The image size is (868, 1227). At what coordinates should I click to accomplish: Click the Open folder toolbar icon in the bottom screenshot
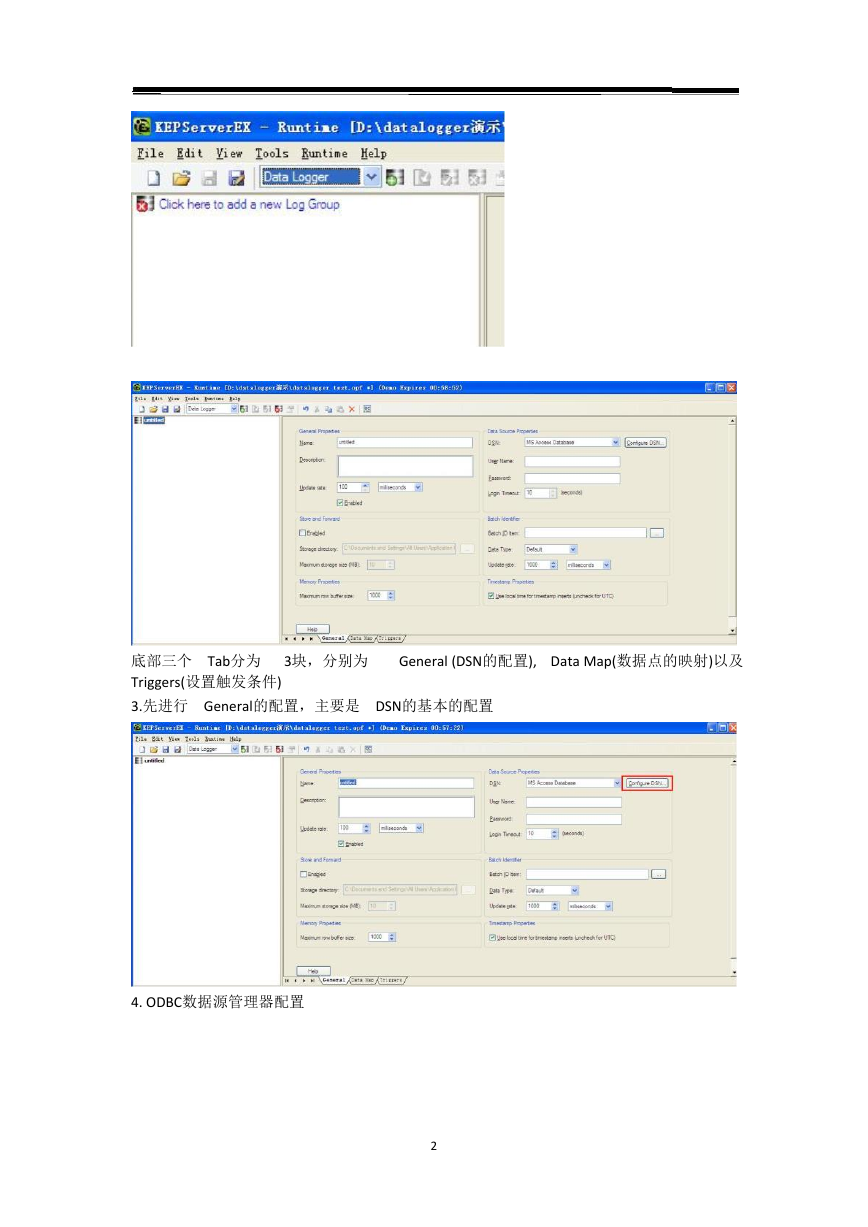(153, 748)
